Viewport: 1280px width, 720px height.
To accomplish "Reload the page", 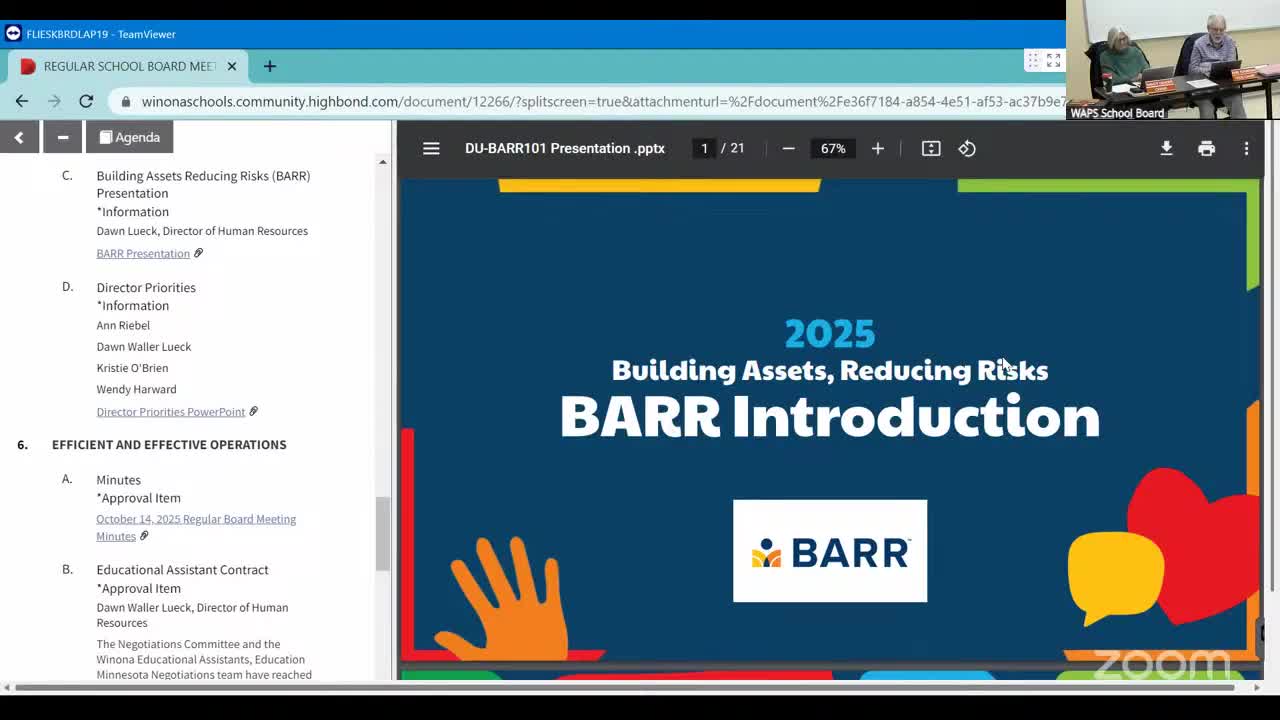I will (x=86, y=101).
